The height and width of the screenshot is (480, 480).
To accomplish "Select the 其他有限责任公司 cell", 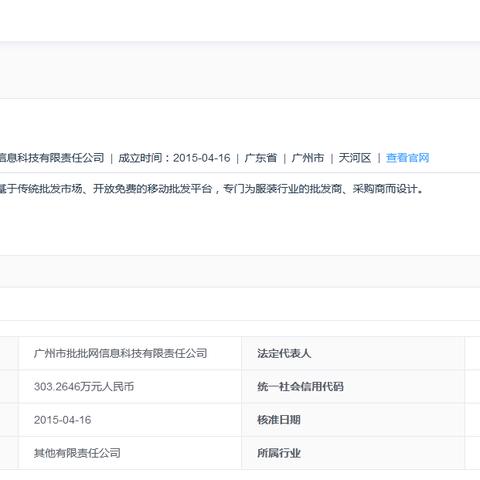I will (x=77, y=453).
